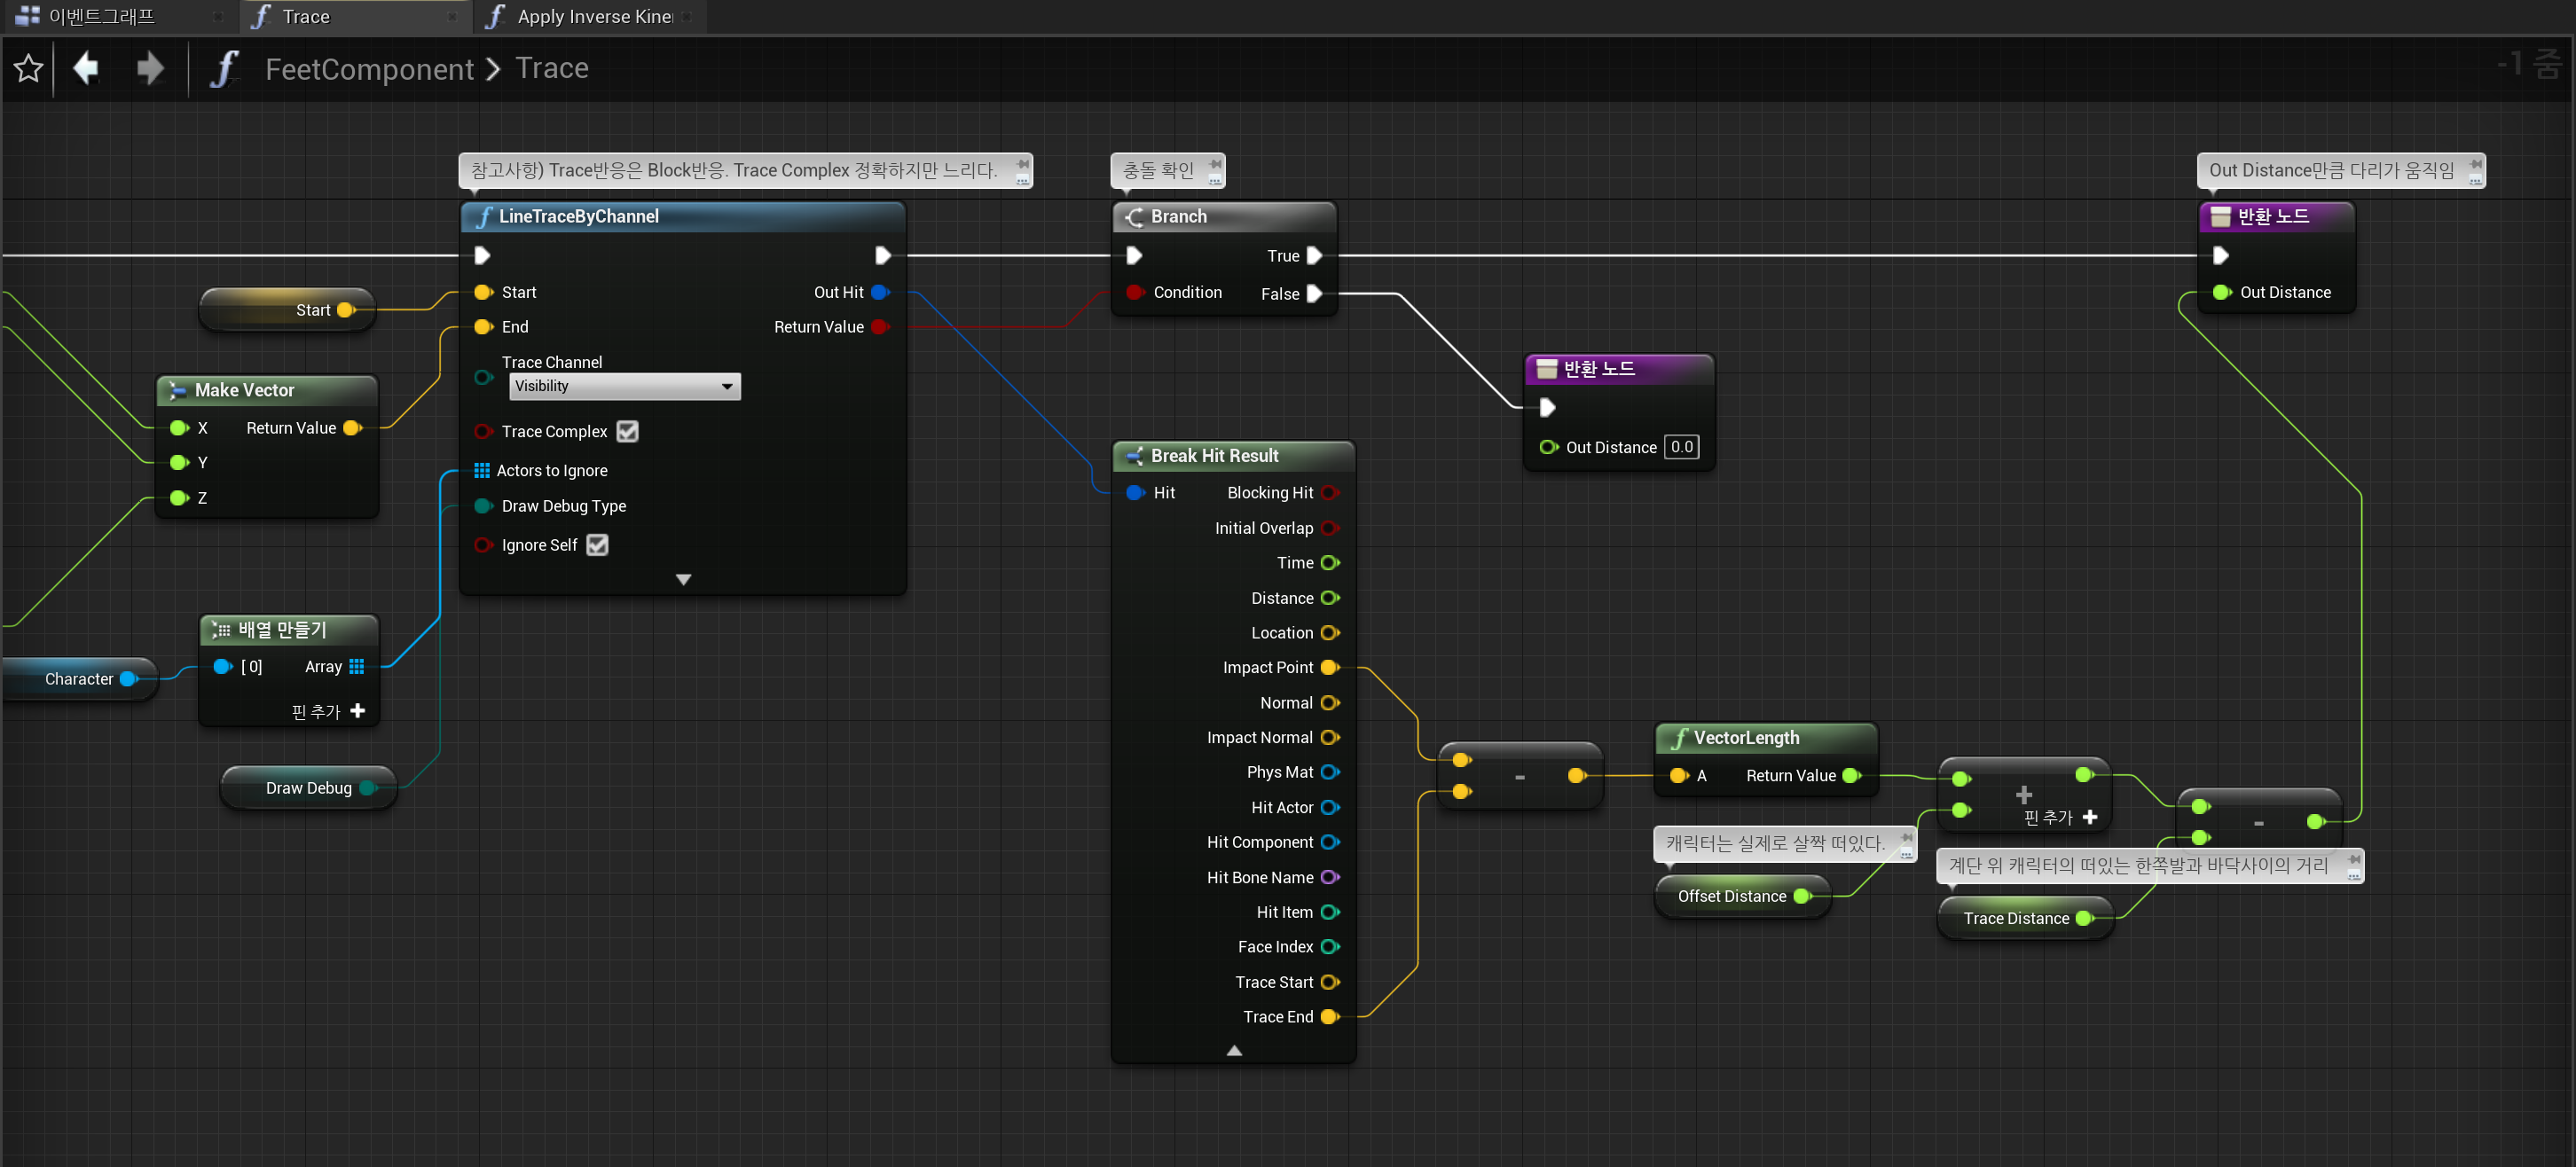This screenshot has height=1167, width=2576.
Task: Open the Trace Channel Visibility dropdown
Action: (625, 386)
